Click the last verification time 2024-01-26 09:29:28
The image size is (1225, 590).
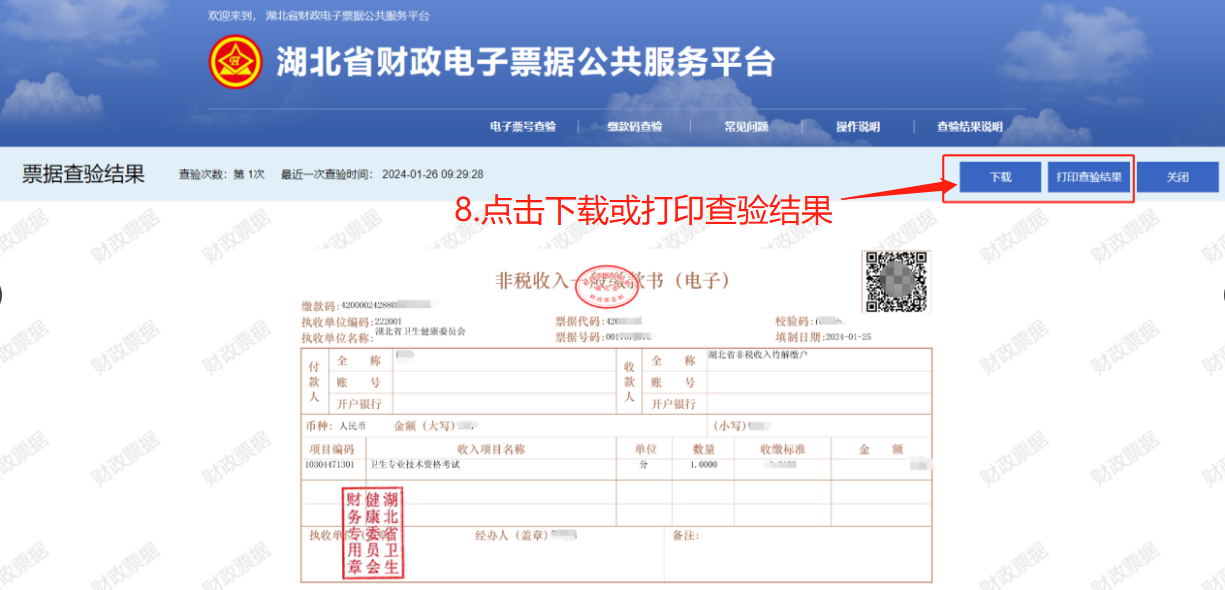432,174
